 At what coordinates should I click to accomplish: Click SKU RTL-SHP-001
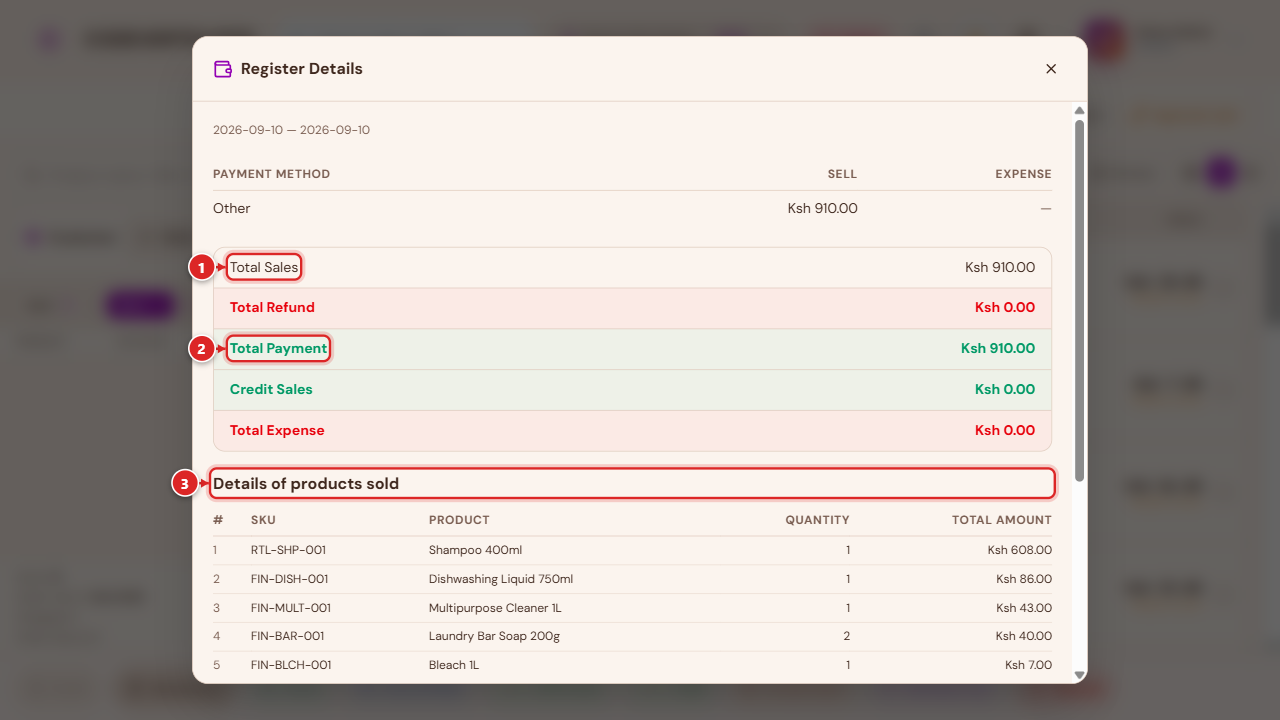click(x=288, y=550)
